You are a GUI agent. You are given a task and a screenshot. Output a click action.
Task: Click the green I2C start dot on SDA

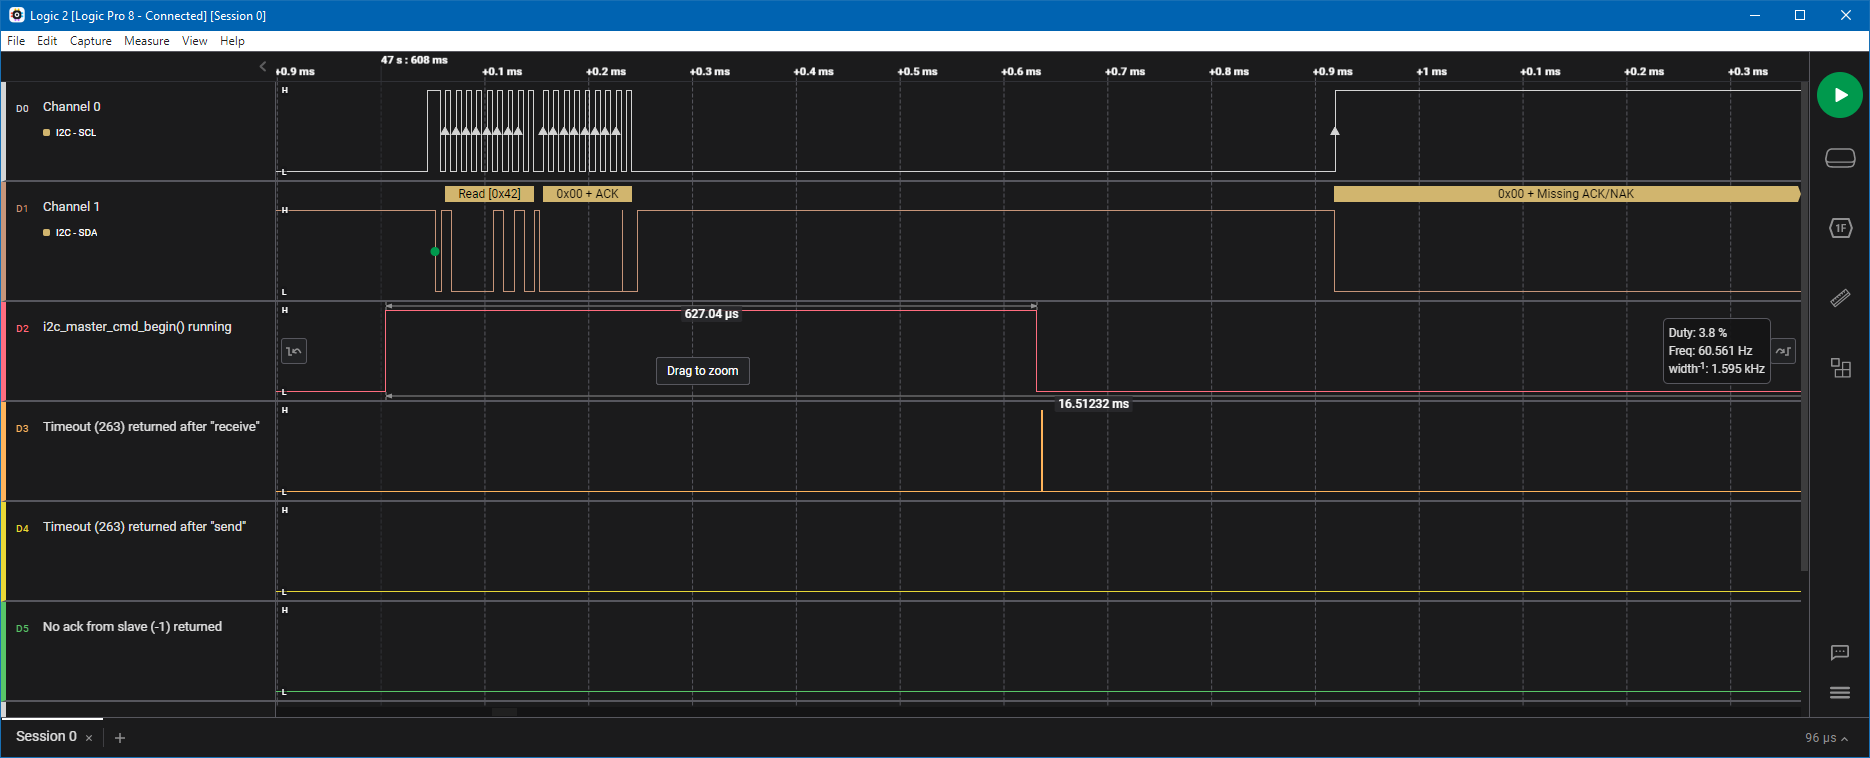tap(435, 252)
